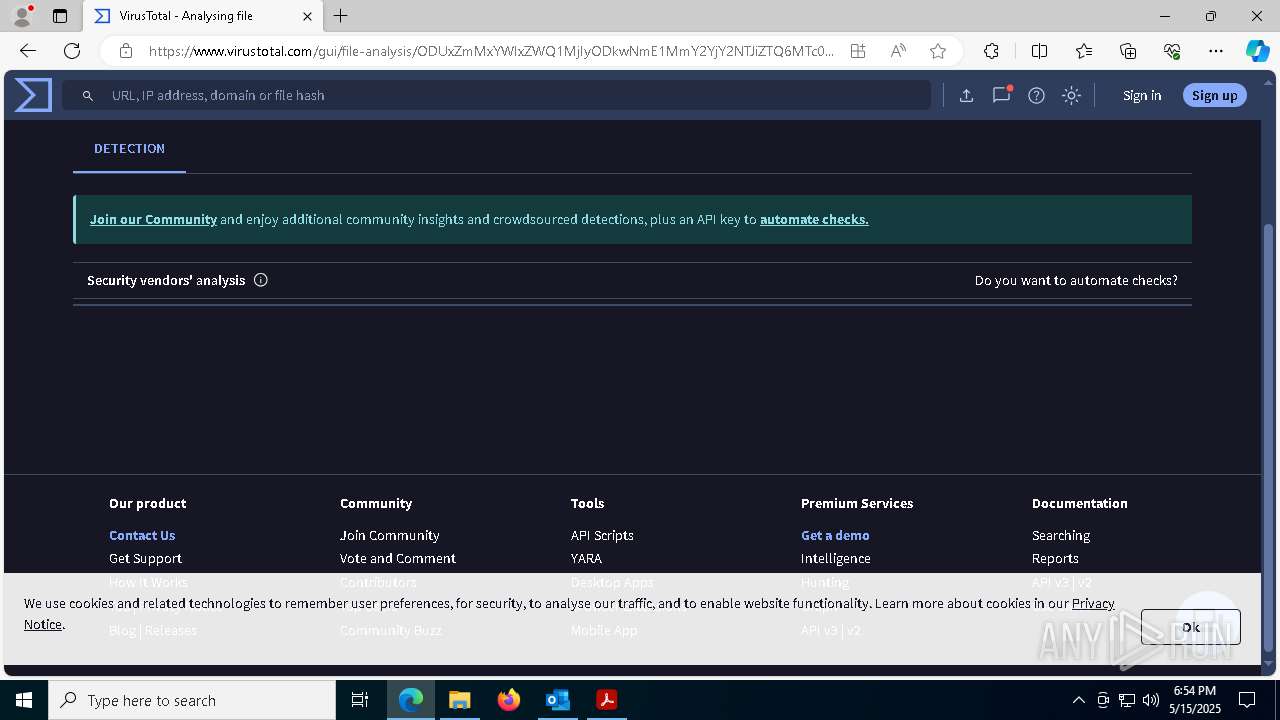Click Get a demo link
Viewport: 1280px width, 720px height.
[x=835, y=535]
